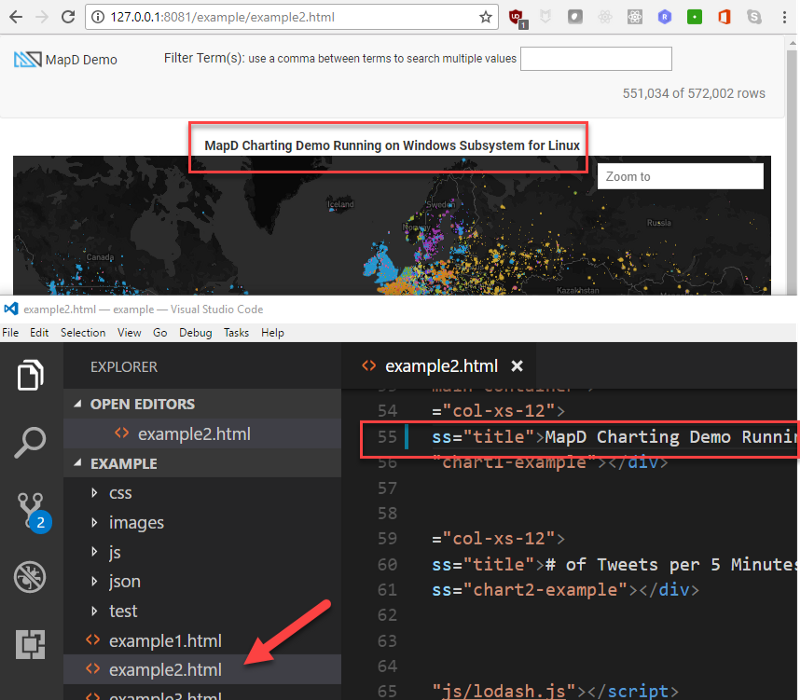The width and height of the screenshot is (800, 700).
Task: Bookmark this page with the star icon
Action: (485, 17)
